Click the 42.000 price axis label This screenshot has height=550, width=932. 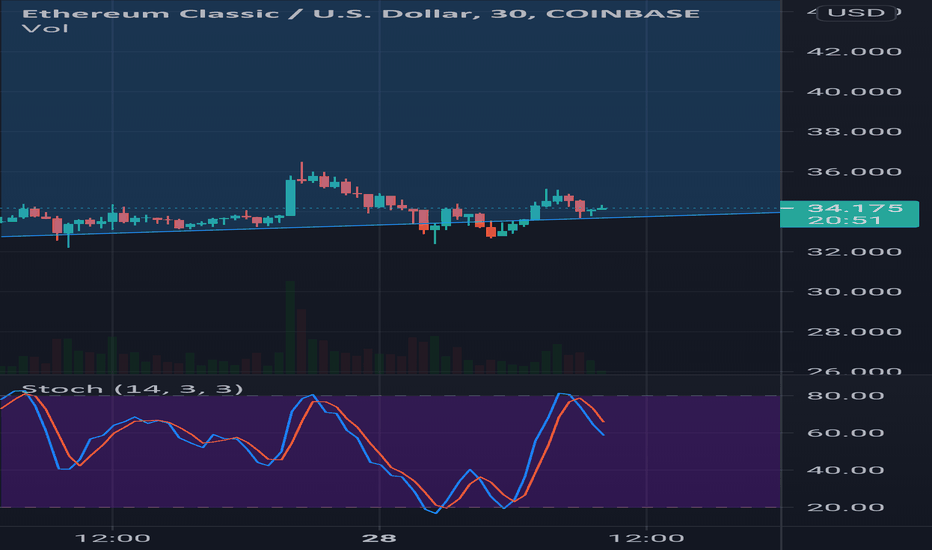tap(854, 52)
